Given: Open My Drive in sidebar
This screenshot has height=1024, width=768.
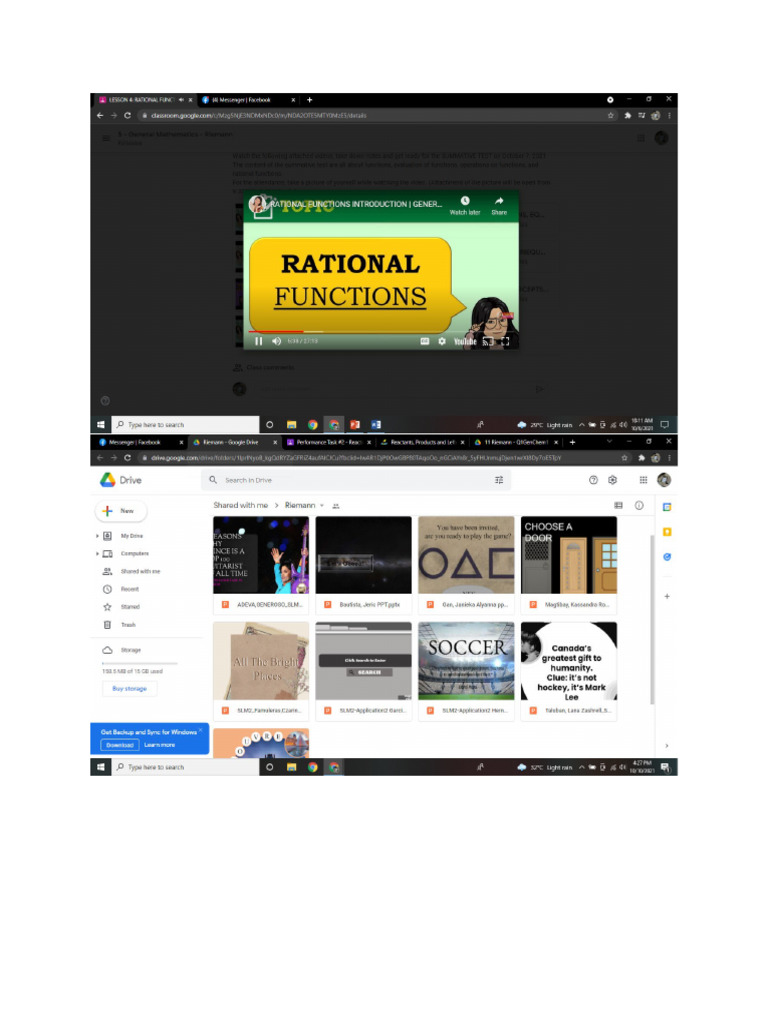Looking at the screenshot, I should [131, 536].
